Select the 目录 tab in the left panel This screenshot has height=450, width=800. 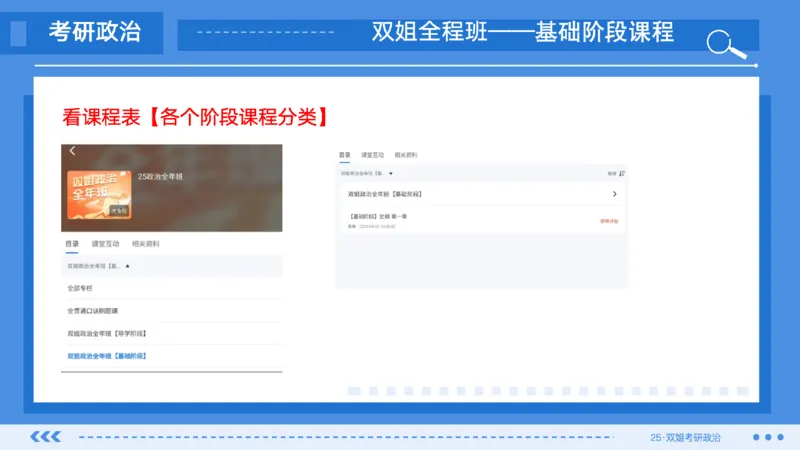72,244
